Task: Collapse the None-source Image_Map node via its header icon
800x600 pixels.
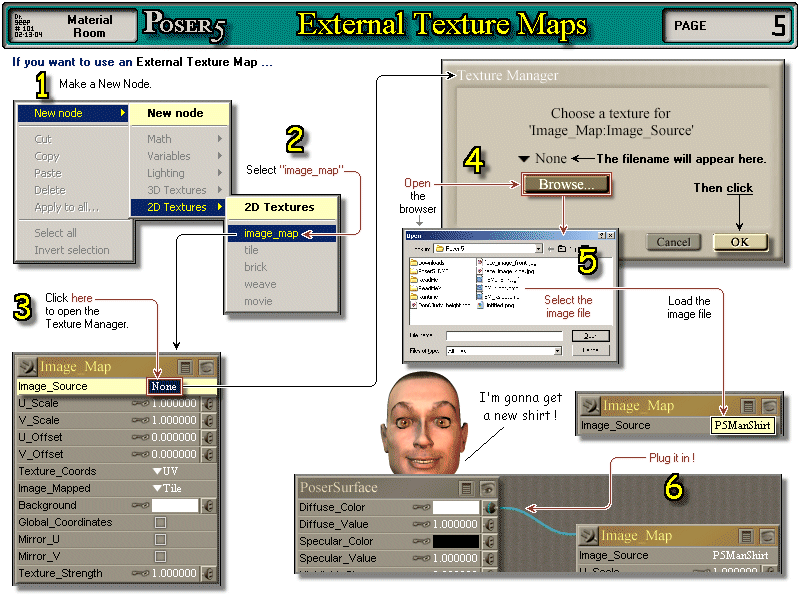Action: point(28,366)
